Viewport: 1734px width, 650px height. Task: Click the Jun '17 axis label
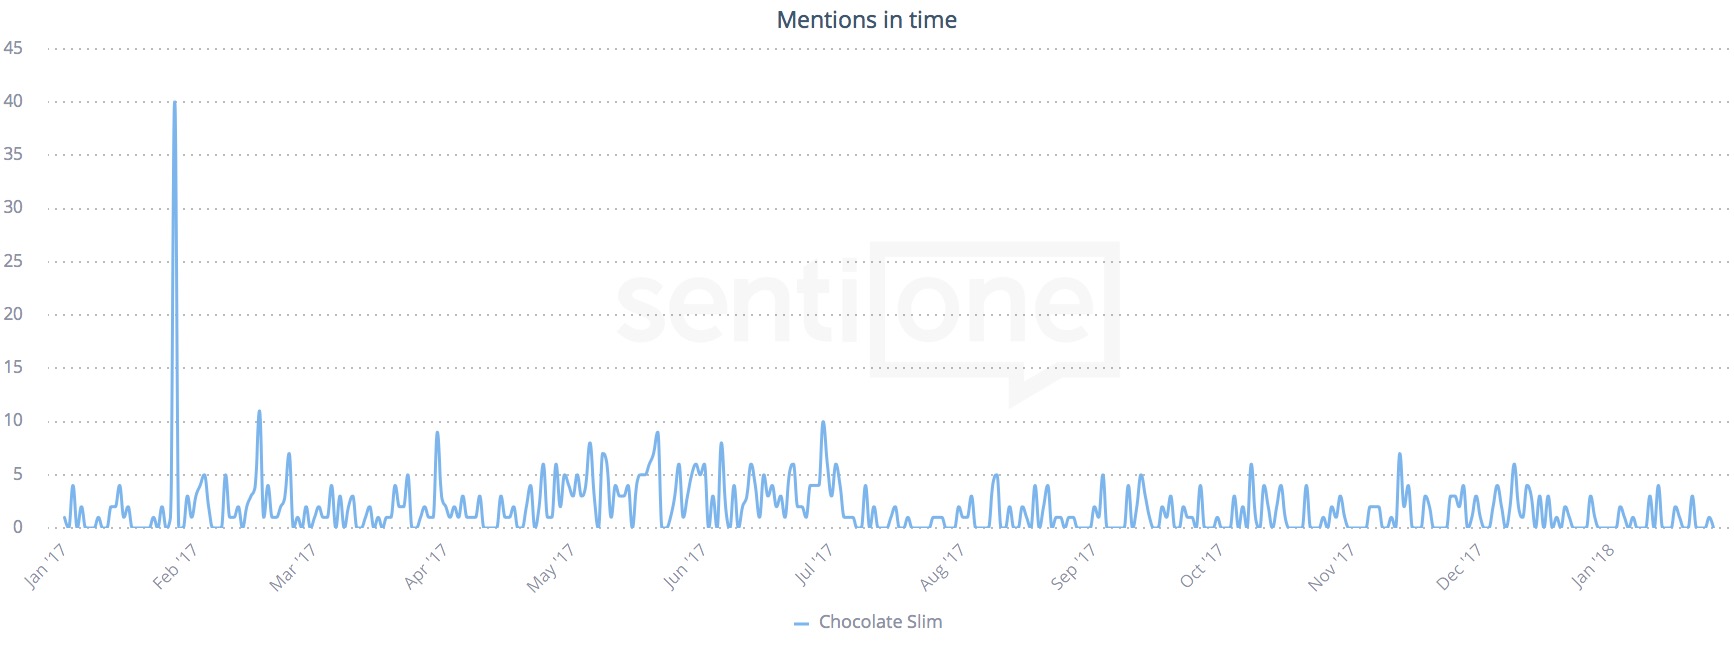click(684, 567)
